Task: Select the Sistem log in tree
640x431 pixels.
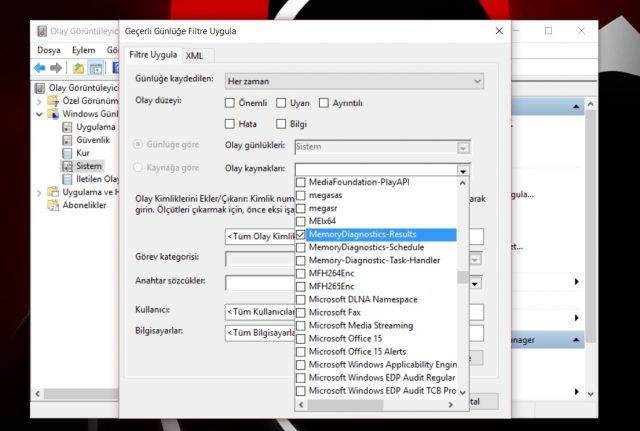Action: click(x=89, y=166)
